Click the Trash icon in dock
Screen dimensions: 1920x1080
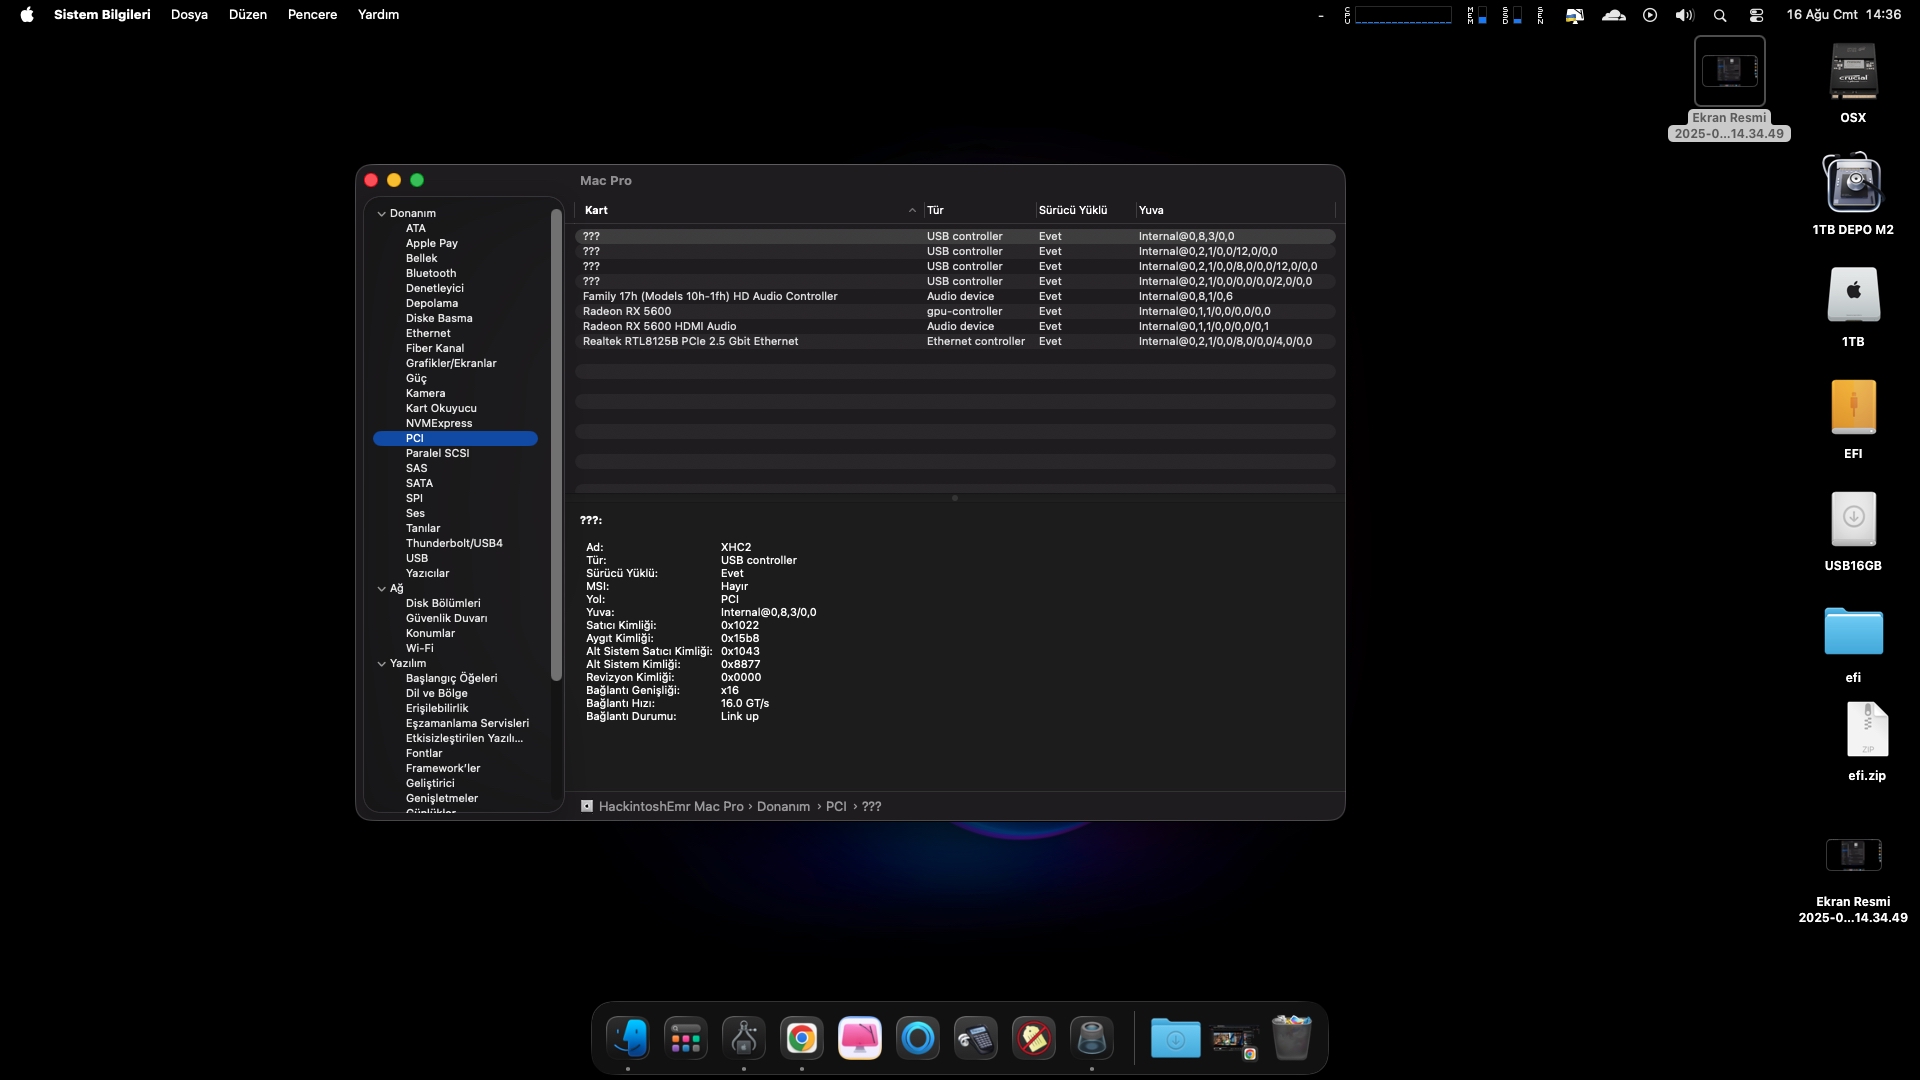click(1291, 1039)
